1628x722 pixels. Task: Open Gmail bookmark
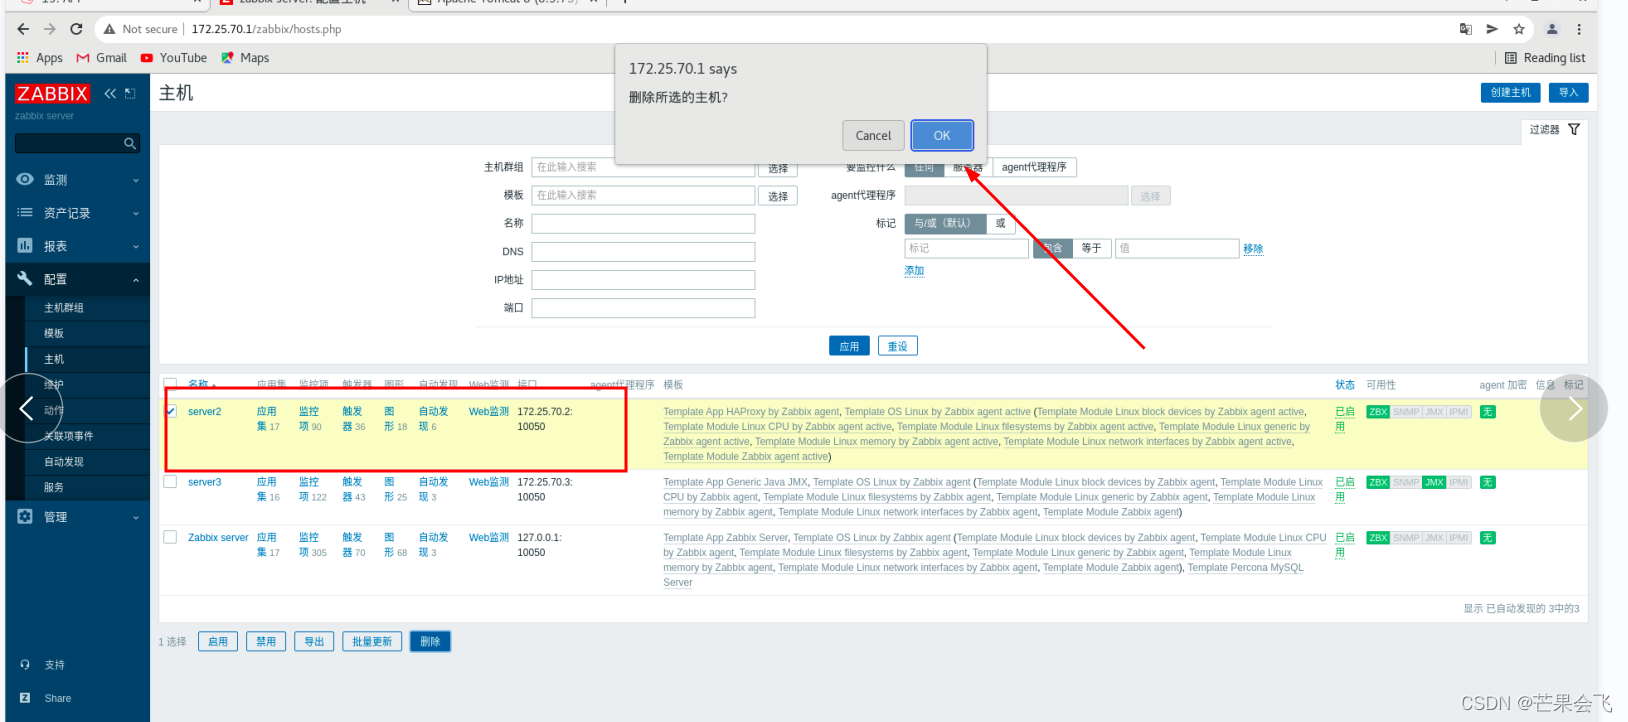pos(102,58)
